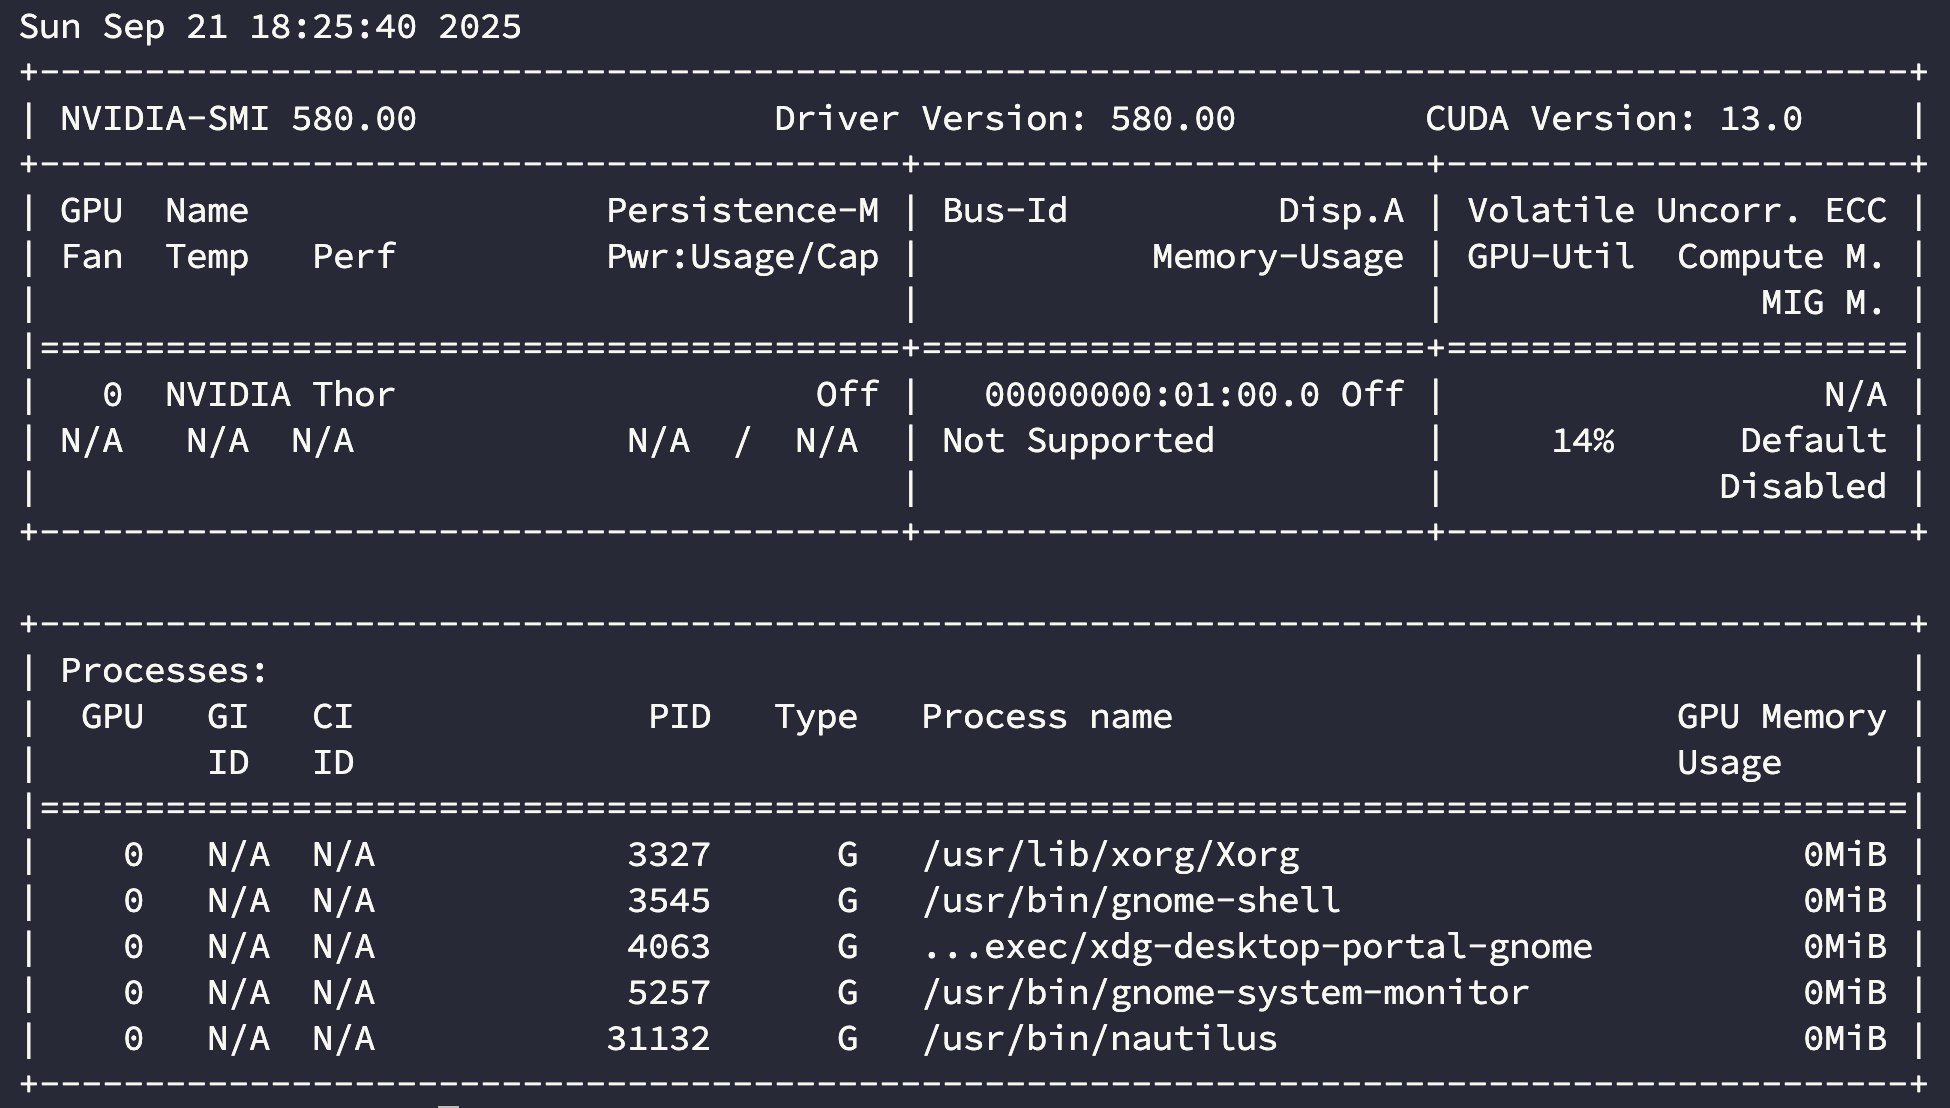Viewport: 1950px width, 1108px height.
Task: Click the Memory-Usage header
Action: (1278, 258)
